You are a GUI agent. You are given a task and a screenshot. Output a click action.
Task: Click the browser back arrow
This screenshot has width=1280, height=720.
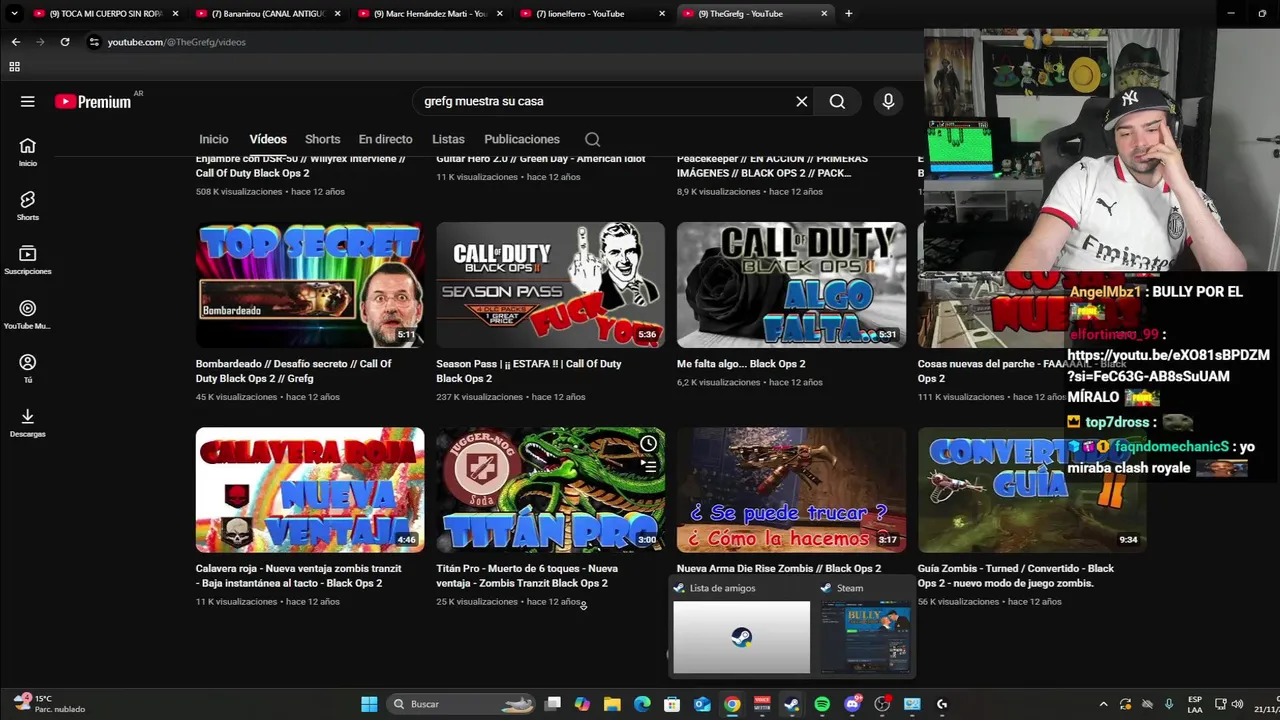[x=15, y=42]
